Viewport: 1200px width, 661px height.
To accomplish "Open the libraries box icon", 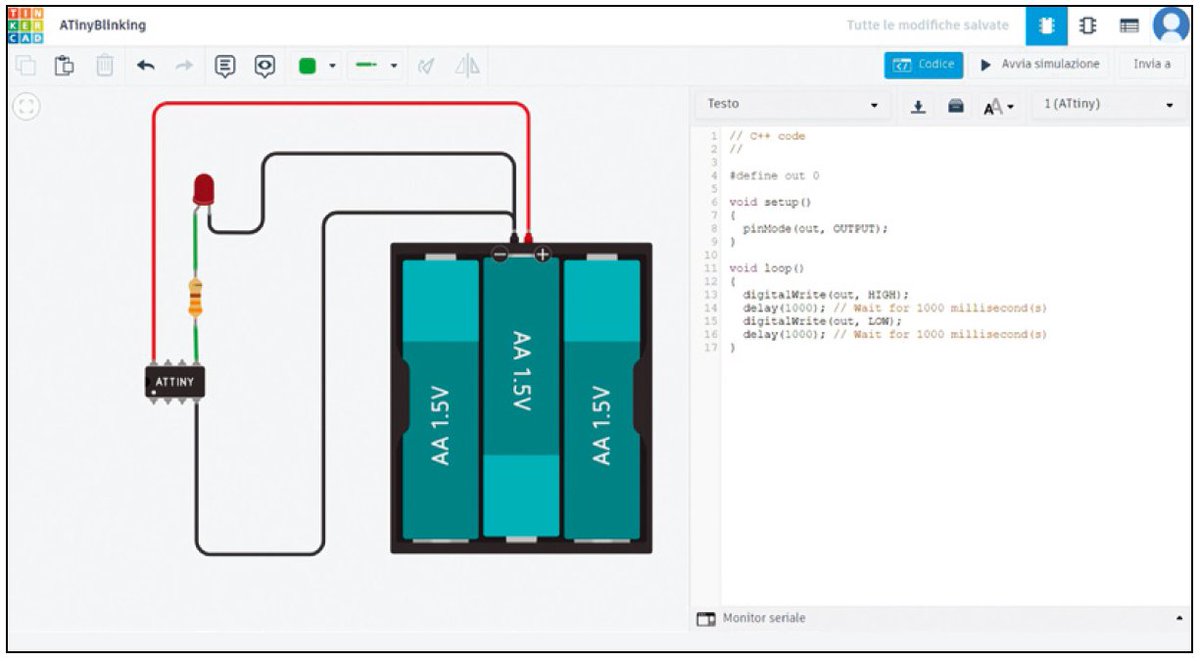I will pyautogui.click(x=956, y=105).
